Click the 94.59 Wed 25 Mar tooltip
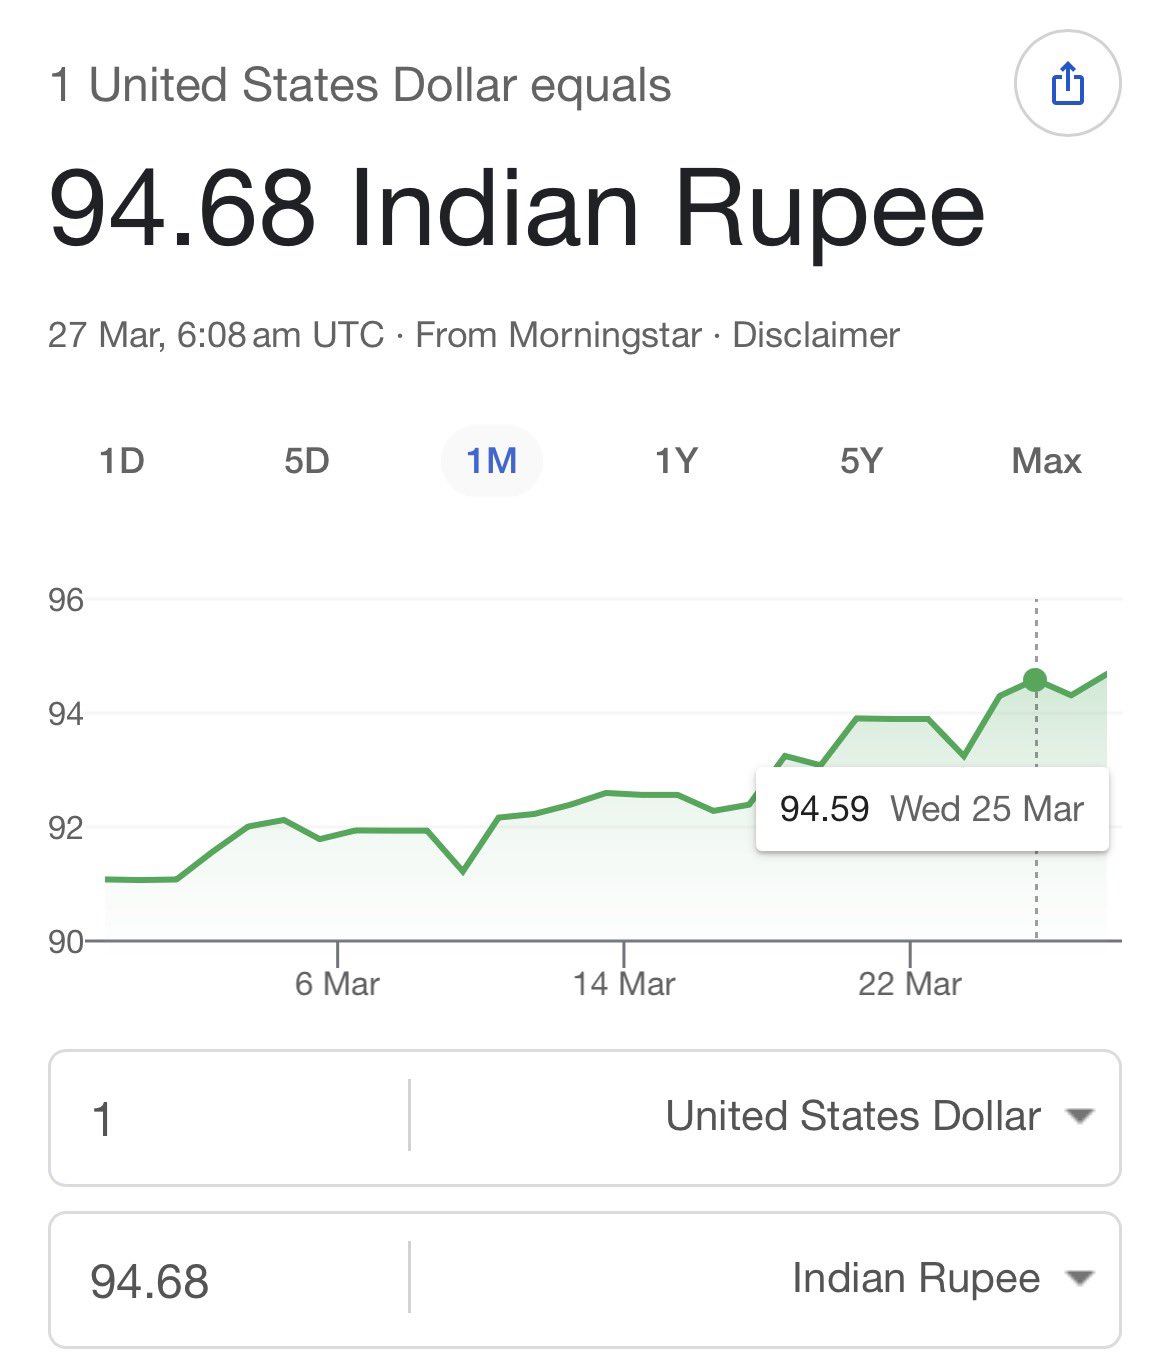1170x1368 pixels. pyautogui.click(x=931, y=809)
